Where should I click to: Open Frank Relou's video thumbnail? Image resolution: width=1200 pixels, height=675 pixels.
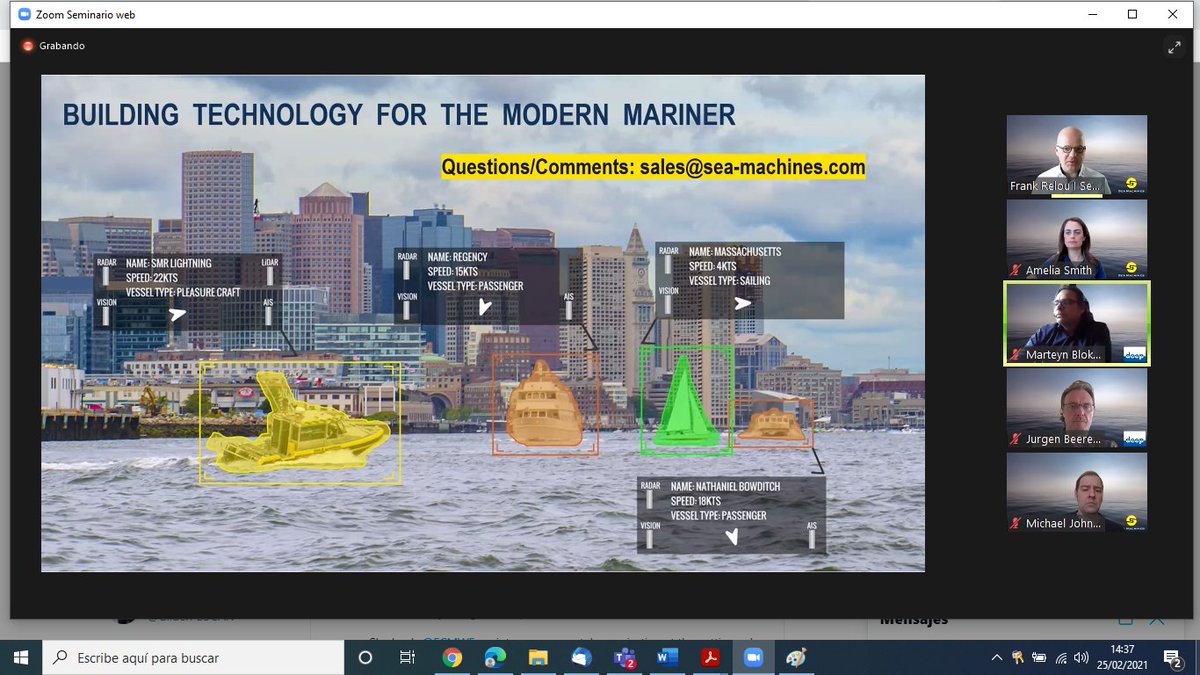[x=1076, y=154]
